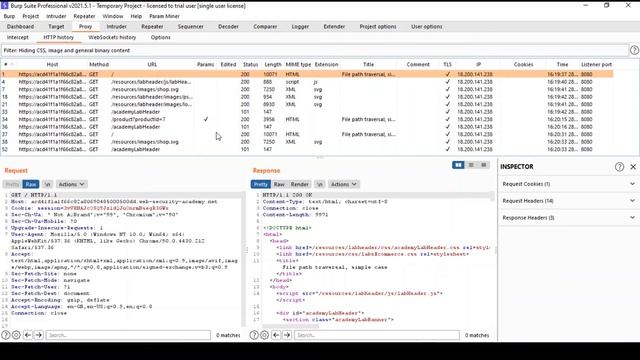Click the filter bar hiding CSS and image content

[x=314, y=51]
